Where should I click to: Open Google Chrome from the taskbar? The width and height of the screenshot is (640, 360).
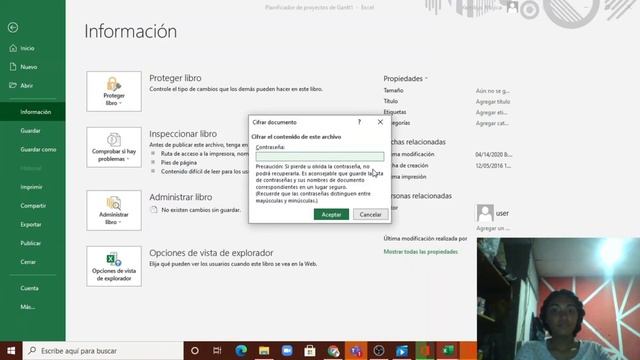click(333, 351)
